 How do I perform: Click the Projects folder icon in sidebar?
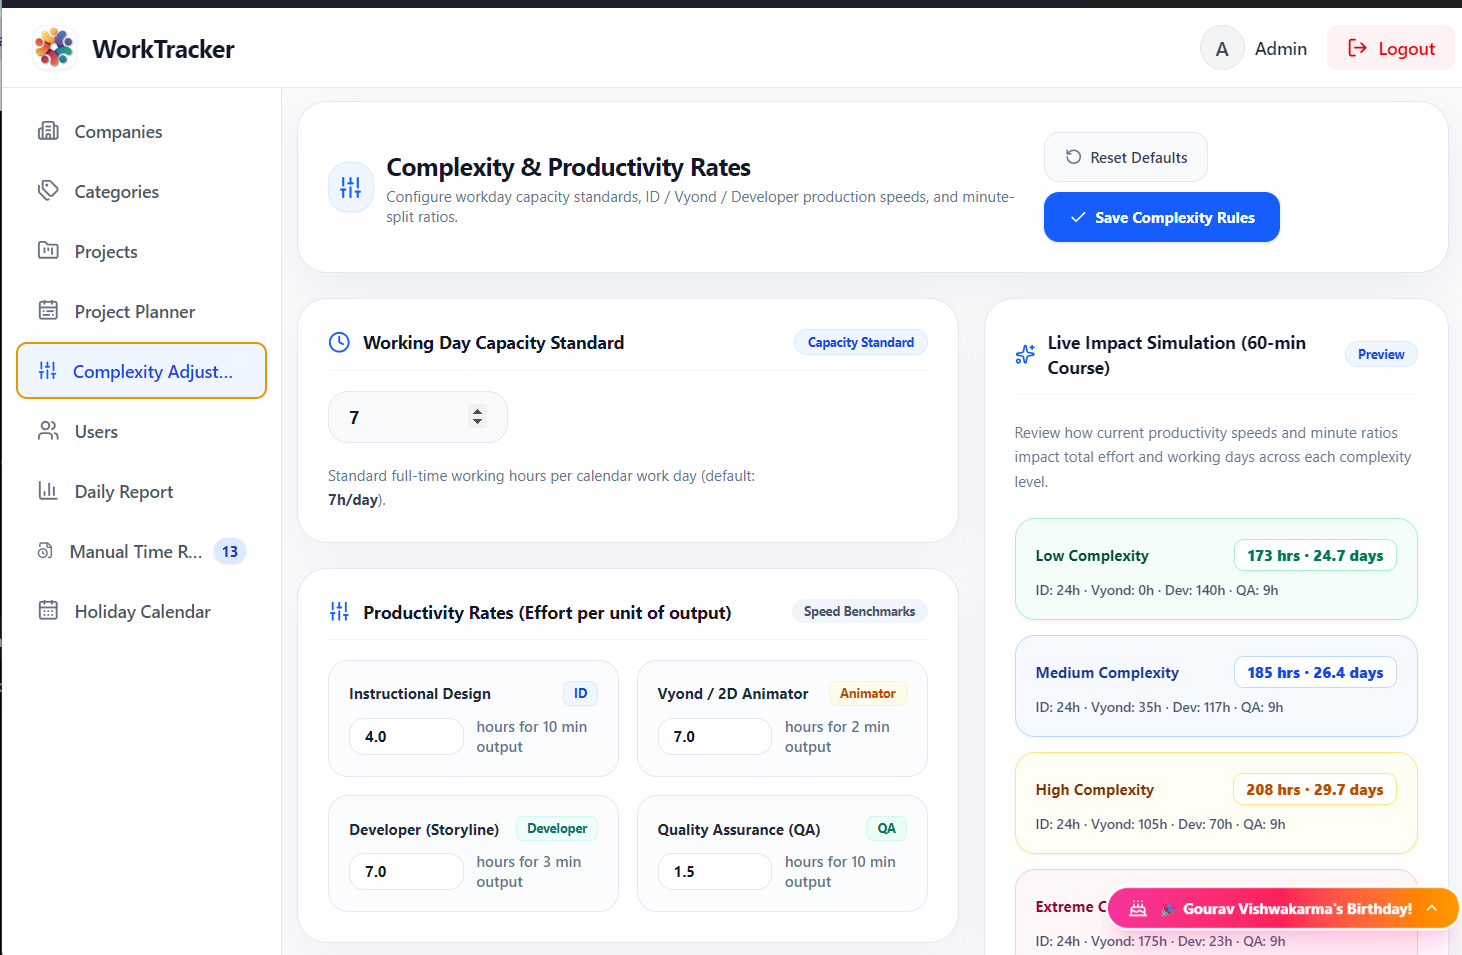point(48,251)
